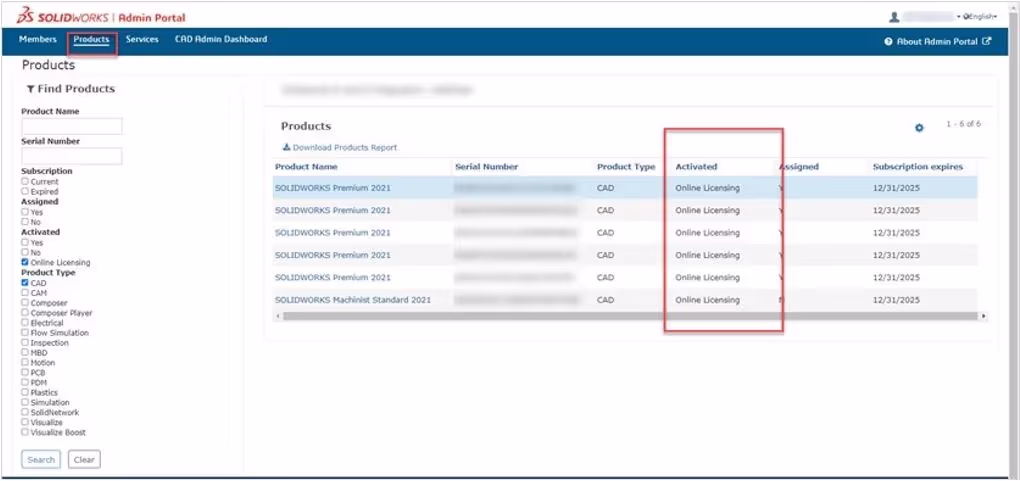The image size is (1020, 481).
Task: Go to the Members tab
Action: tap(38, 40)
